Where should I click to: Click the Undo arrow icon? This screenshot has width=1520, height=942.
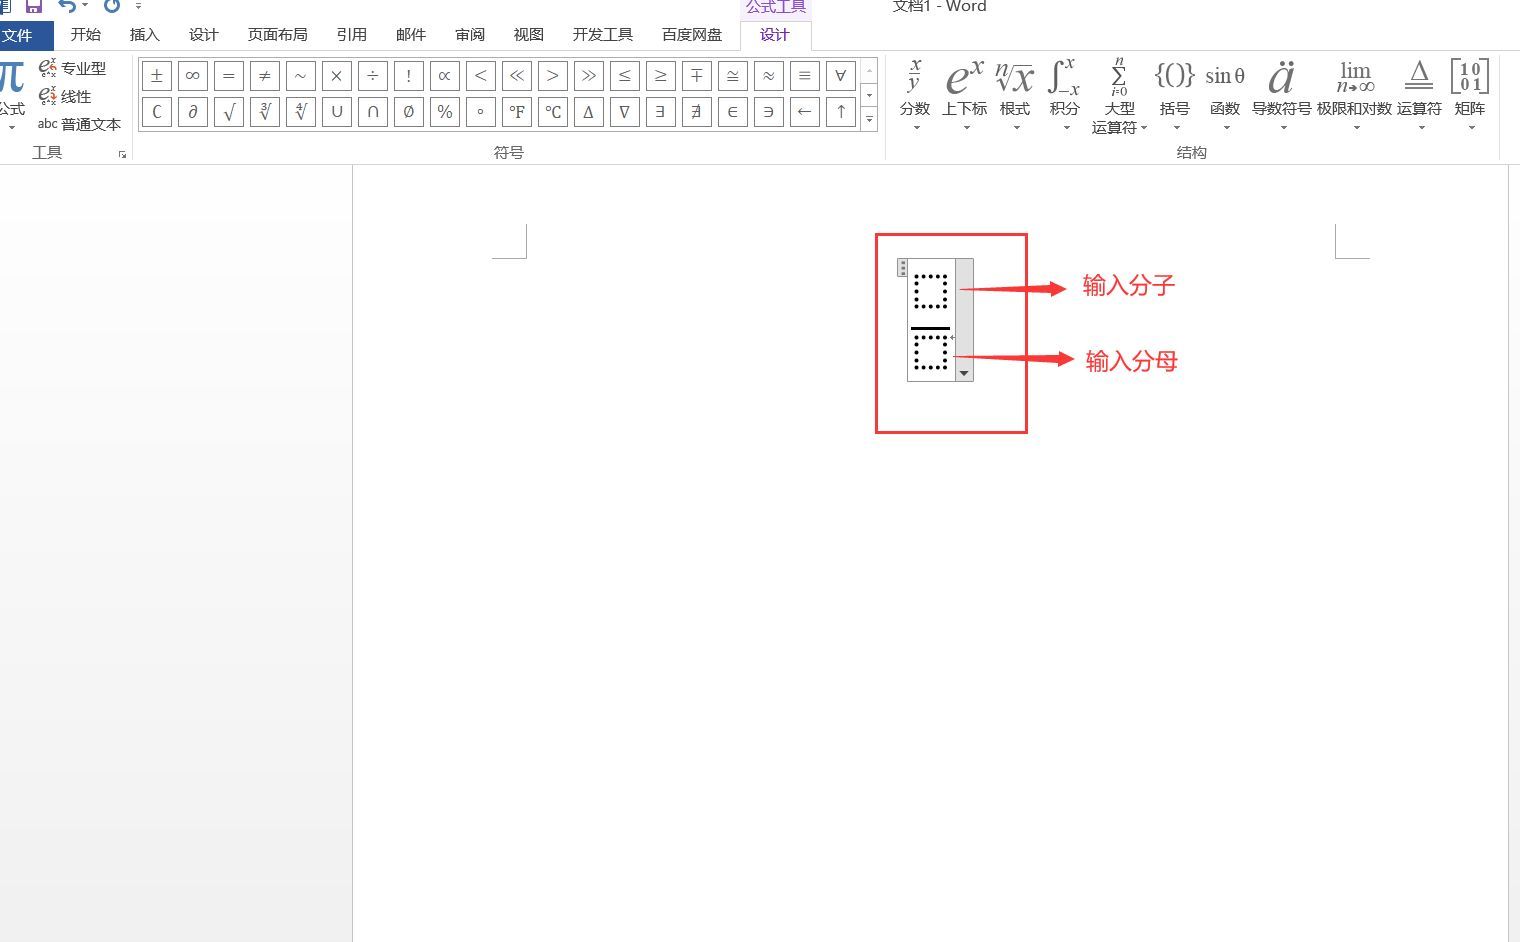click(66, 5)
